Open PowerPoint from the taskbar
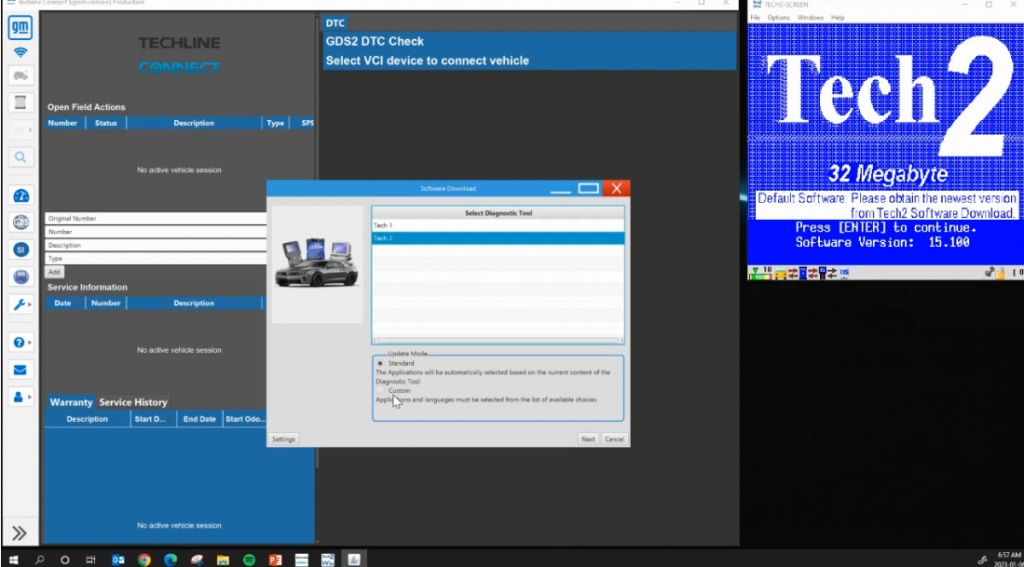The image size is (1024, 567). coord(275,560)
